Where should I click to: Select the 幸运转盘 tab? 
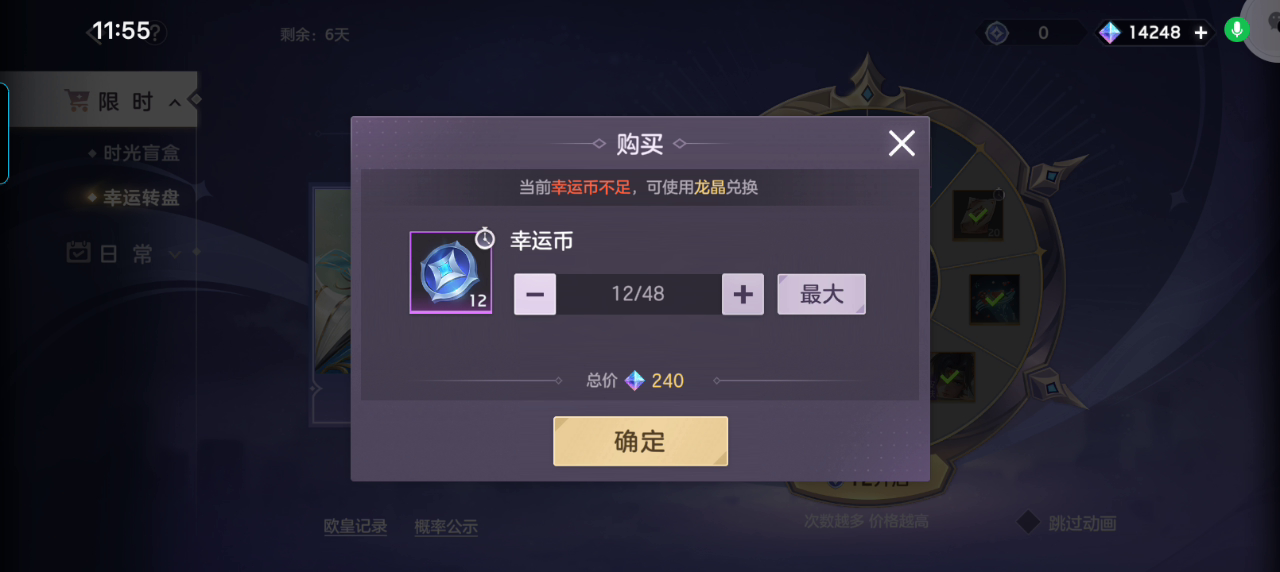[x=141, y=198]
